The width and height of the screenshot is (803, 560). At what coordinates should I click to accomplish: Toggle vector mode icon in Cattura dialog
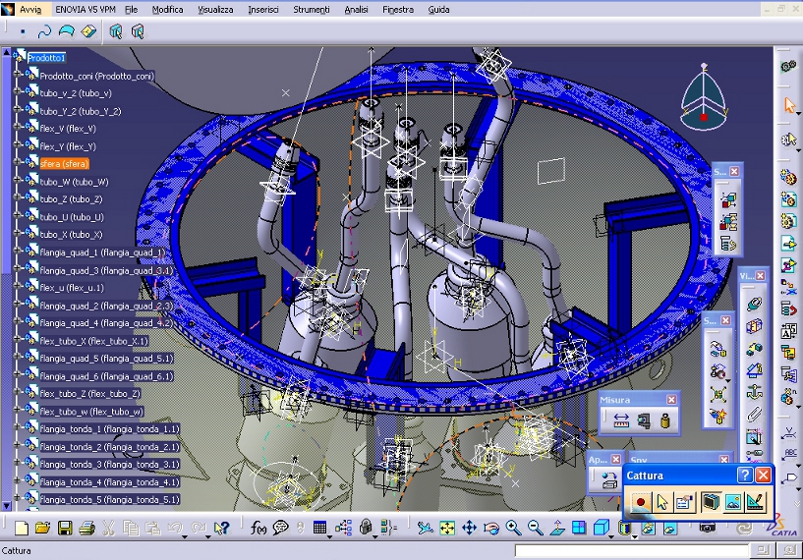tap(755, 502)
